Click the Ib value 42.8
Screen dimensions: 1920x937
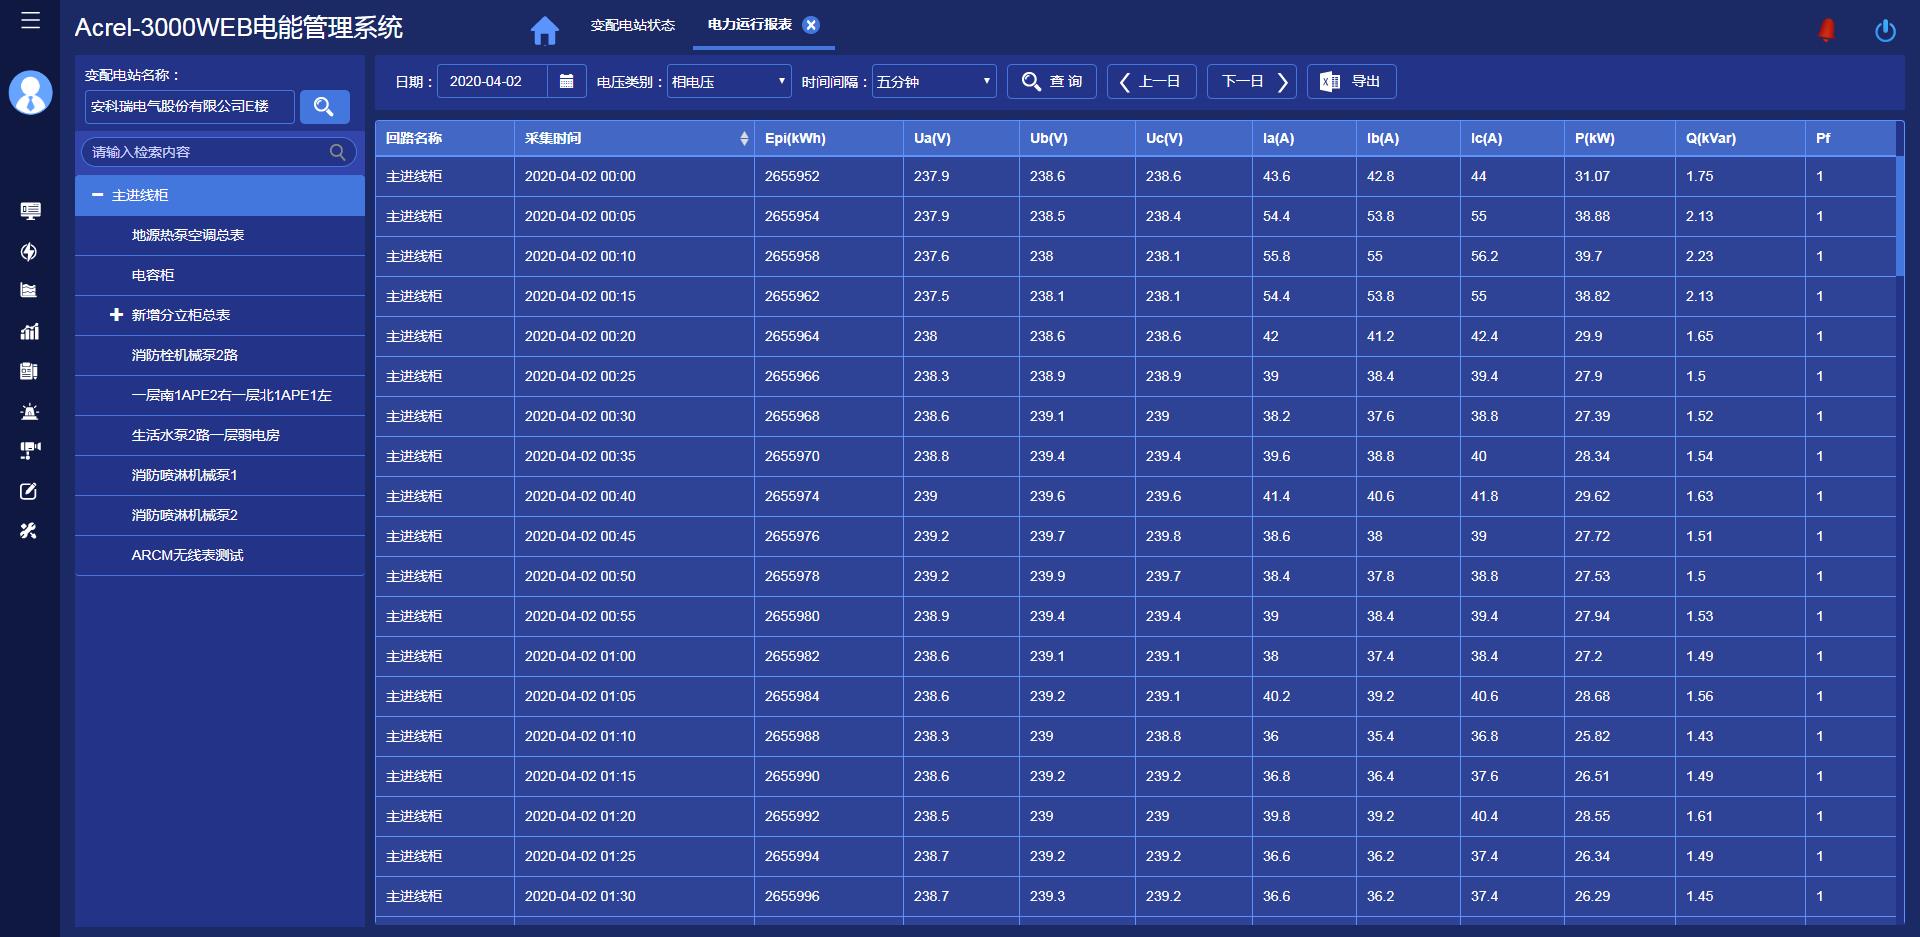click(x=1380, y=176)
